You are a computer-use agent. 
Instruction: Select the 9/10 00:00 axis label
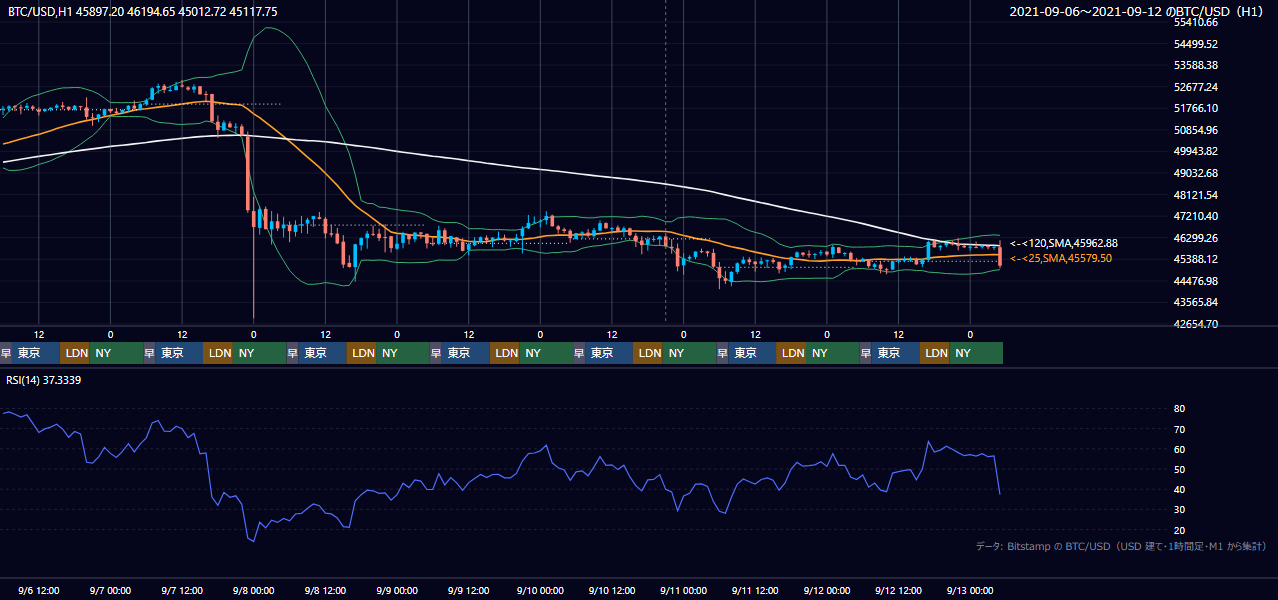540,590
